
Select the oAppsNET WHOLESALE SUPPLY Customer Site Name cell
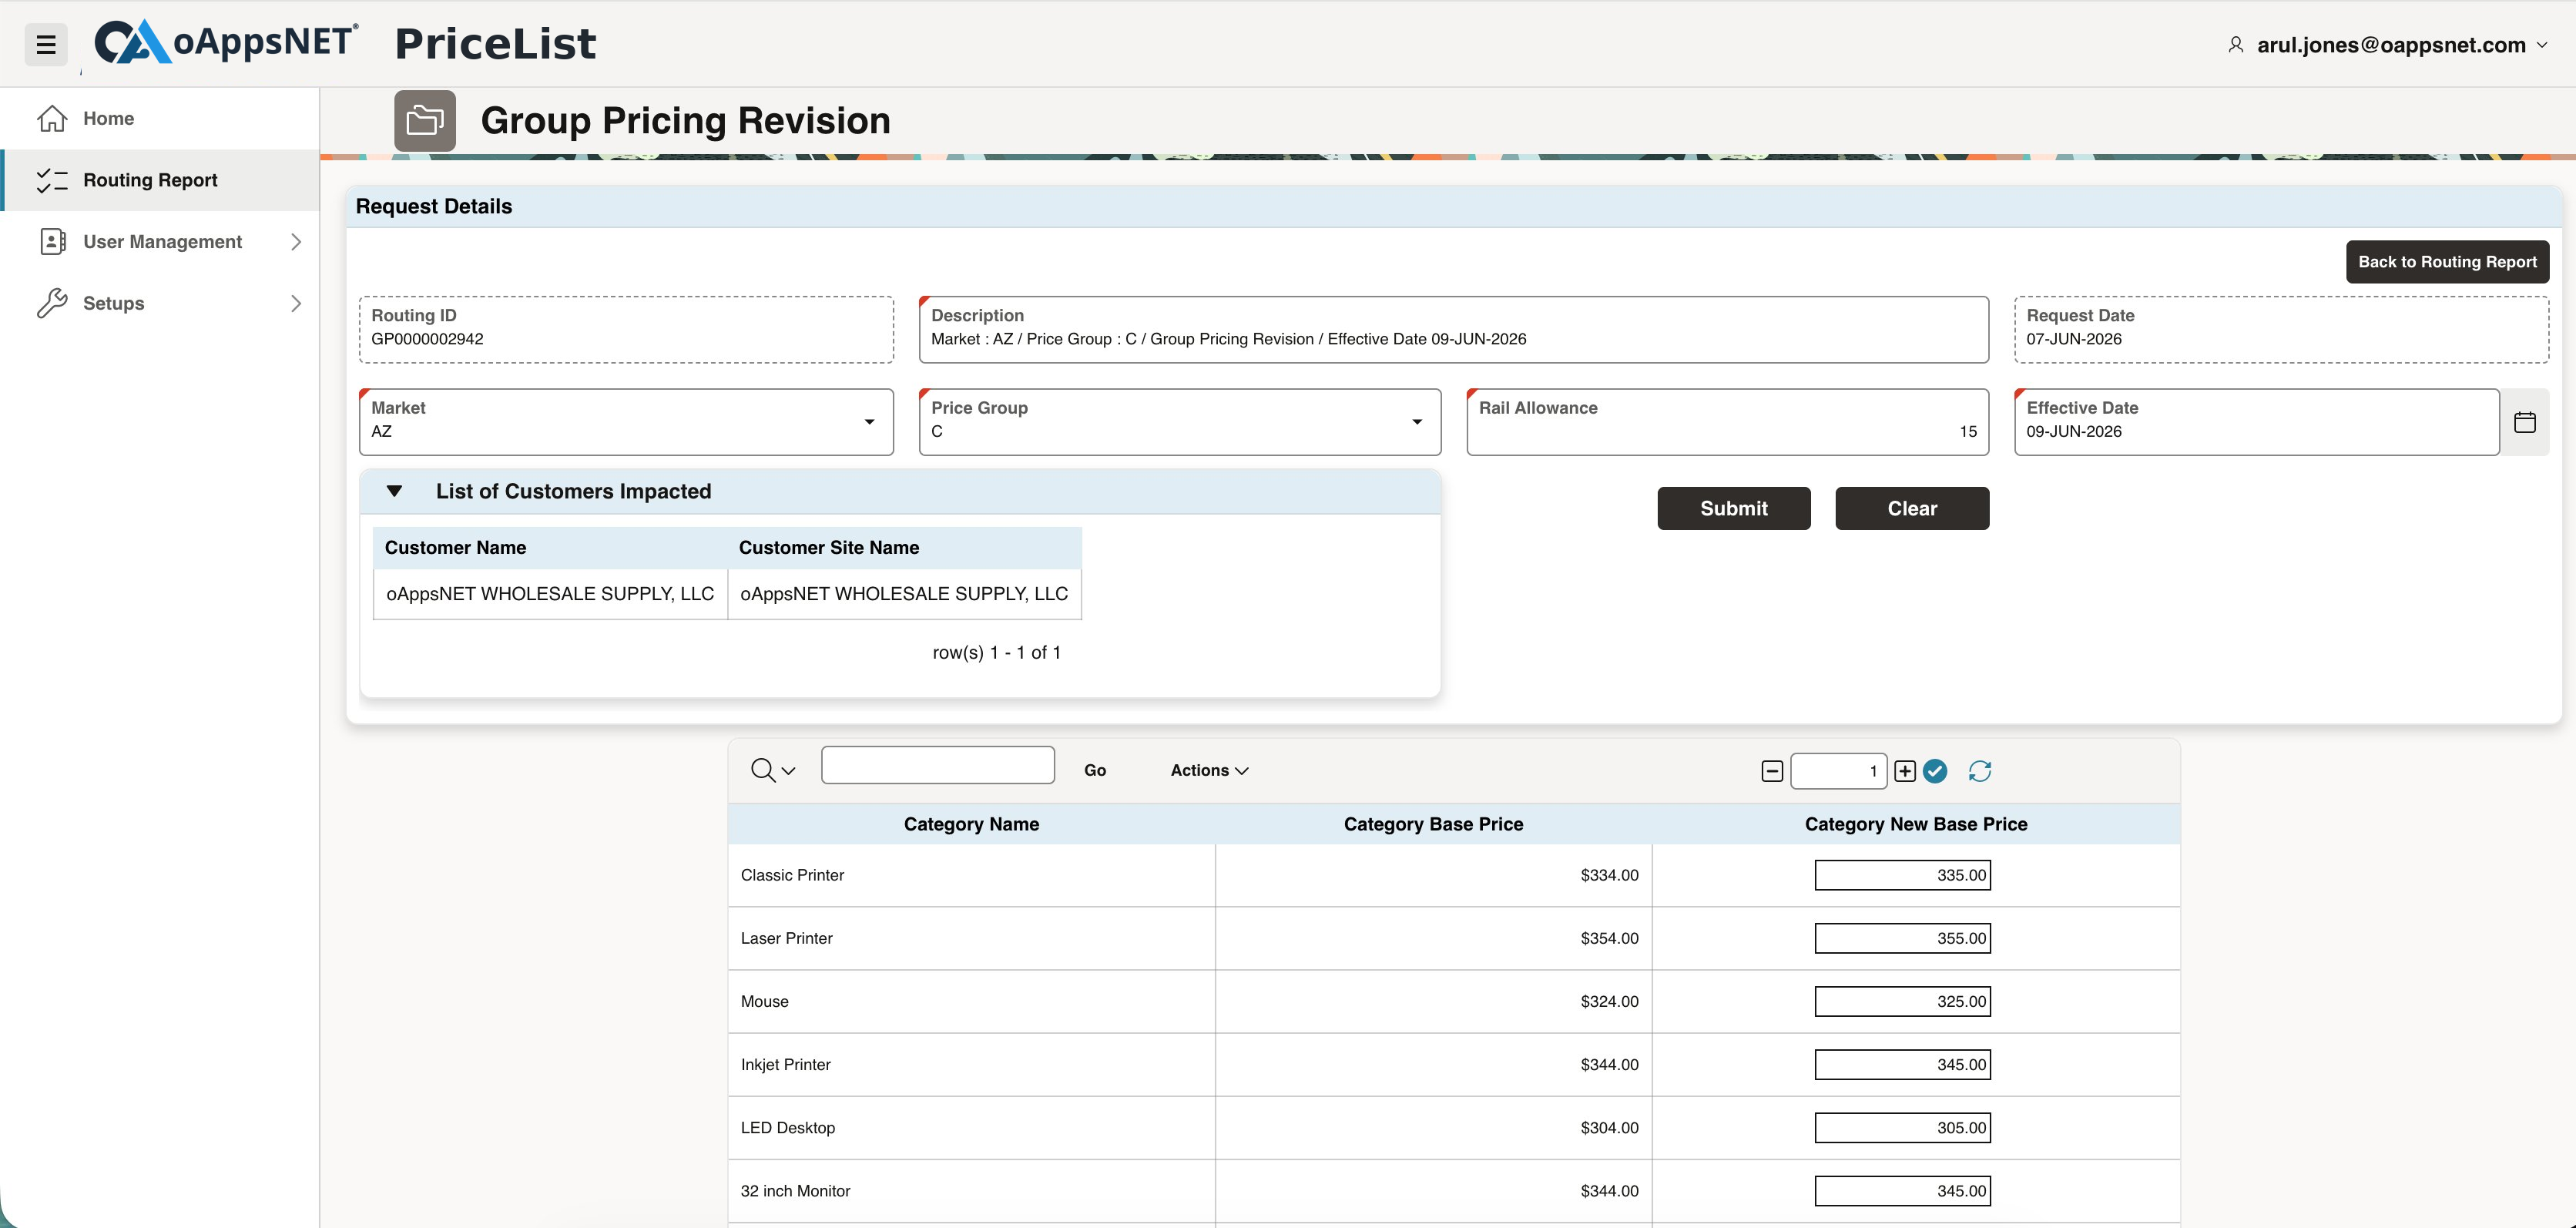tap(904, 594)
